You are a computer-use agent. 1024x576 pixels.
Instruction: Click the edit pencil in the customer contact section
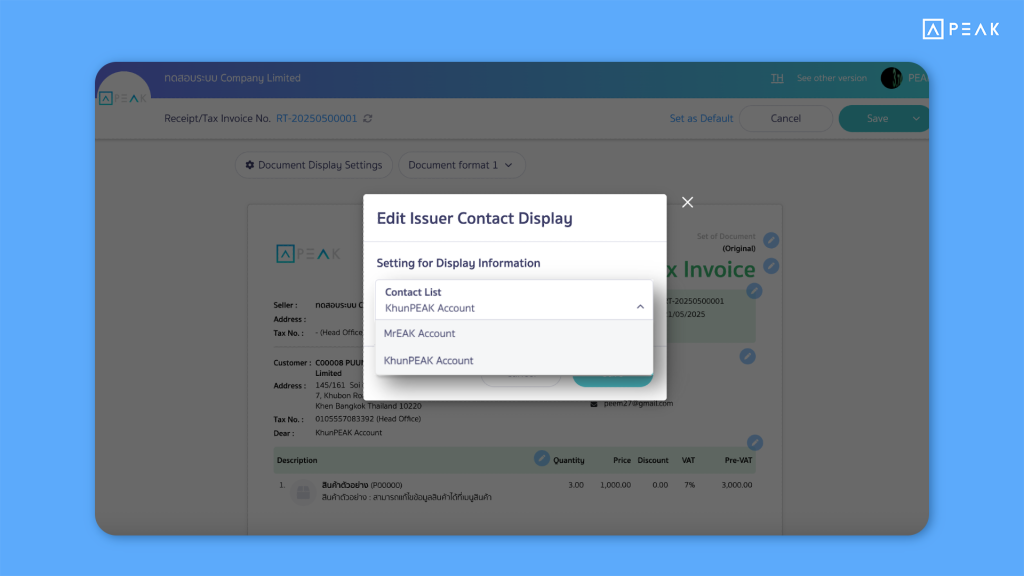[747, 356]
